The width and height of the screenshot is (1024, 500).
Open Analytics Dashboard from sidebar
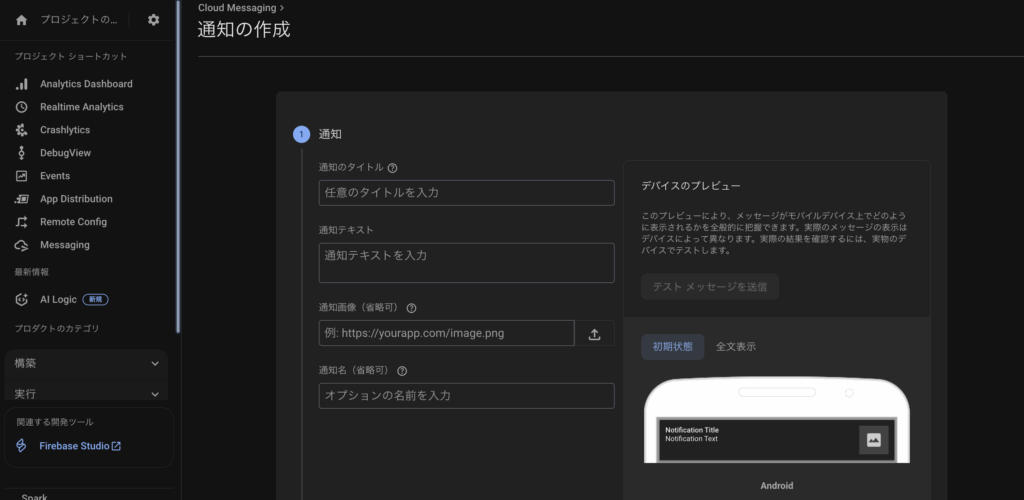click(x=85, y=84)
